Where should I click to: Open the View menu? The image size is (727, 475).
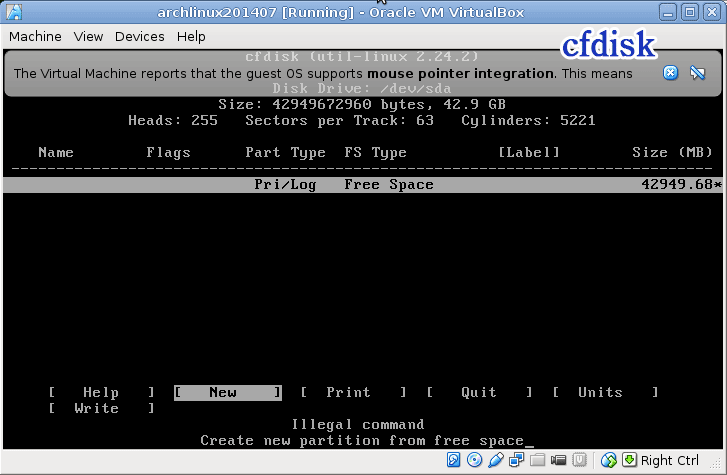pyautogui.click(x=88, y=37)
